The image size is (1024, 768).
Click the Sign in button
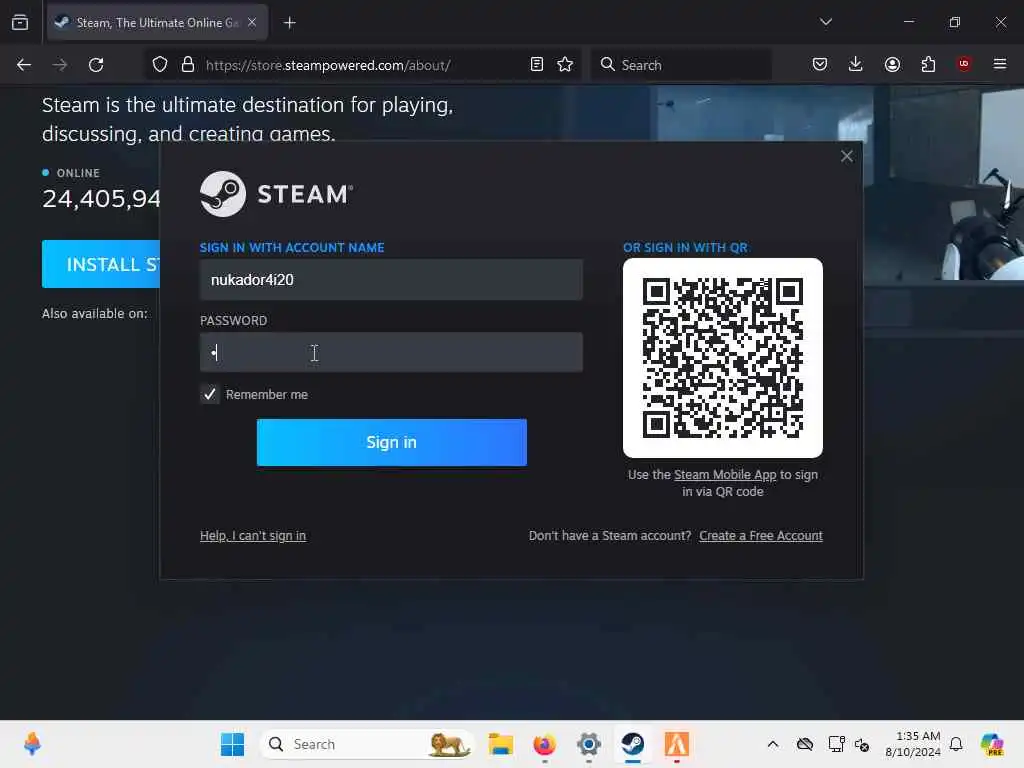pyautogui.click(x=392, y=442)
